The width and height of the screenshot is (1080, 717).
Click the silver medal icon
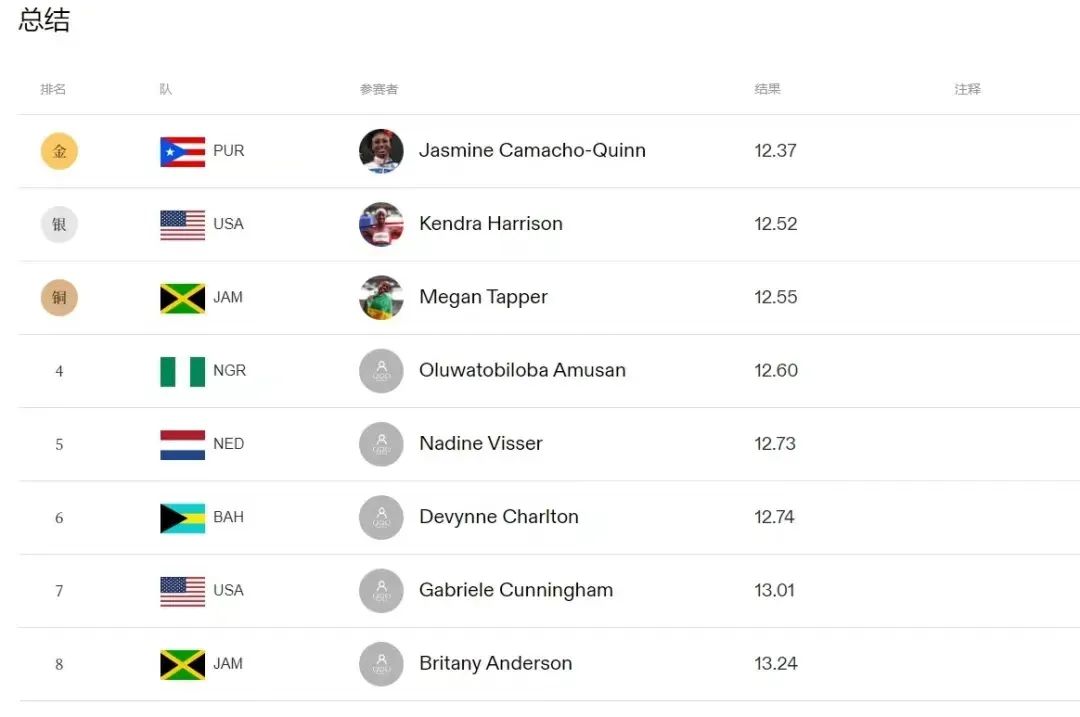point(59,224)
